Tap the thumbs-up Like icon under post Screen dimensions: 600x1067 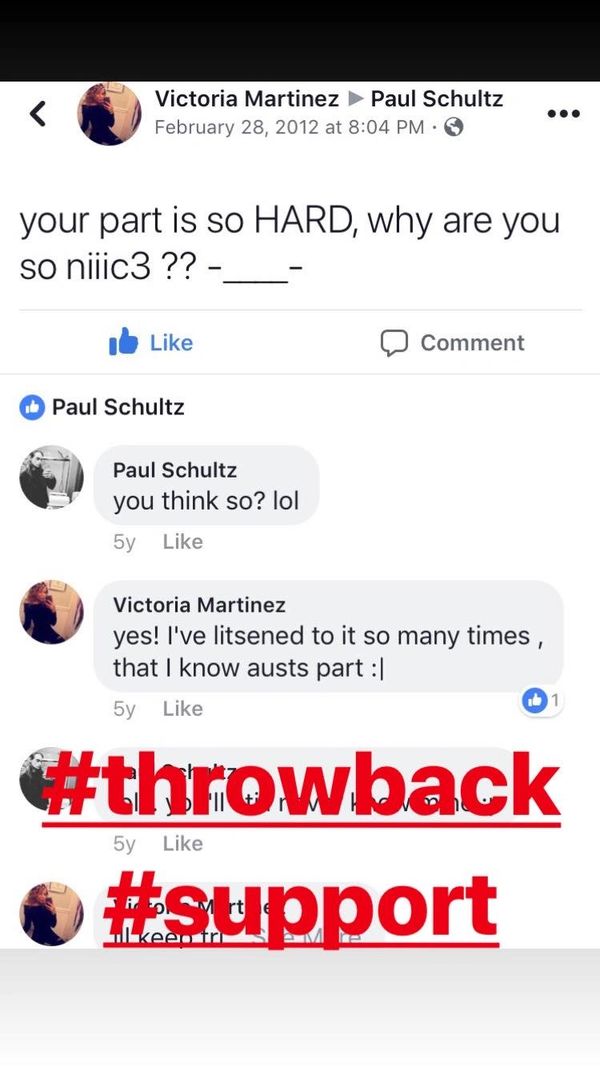click(123, 342)
